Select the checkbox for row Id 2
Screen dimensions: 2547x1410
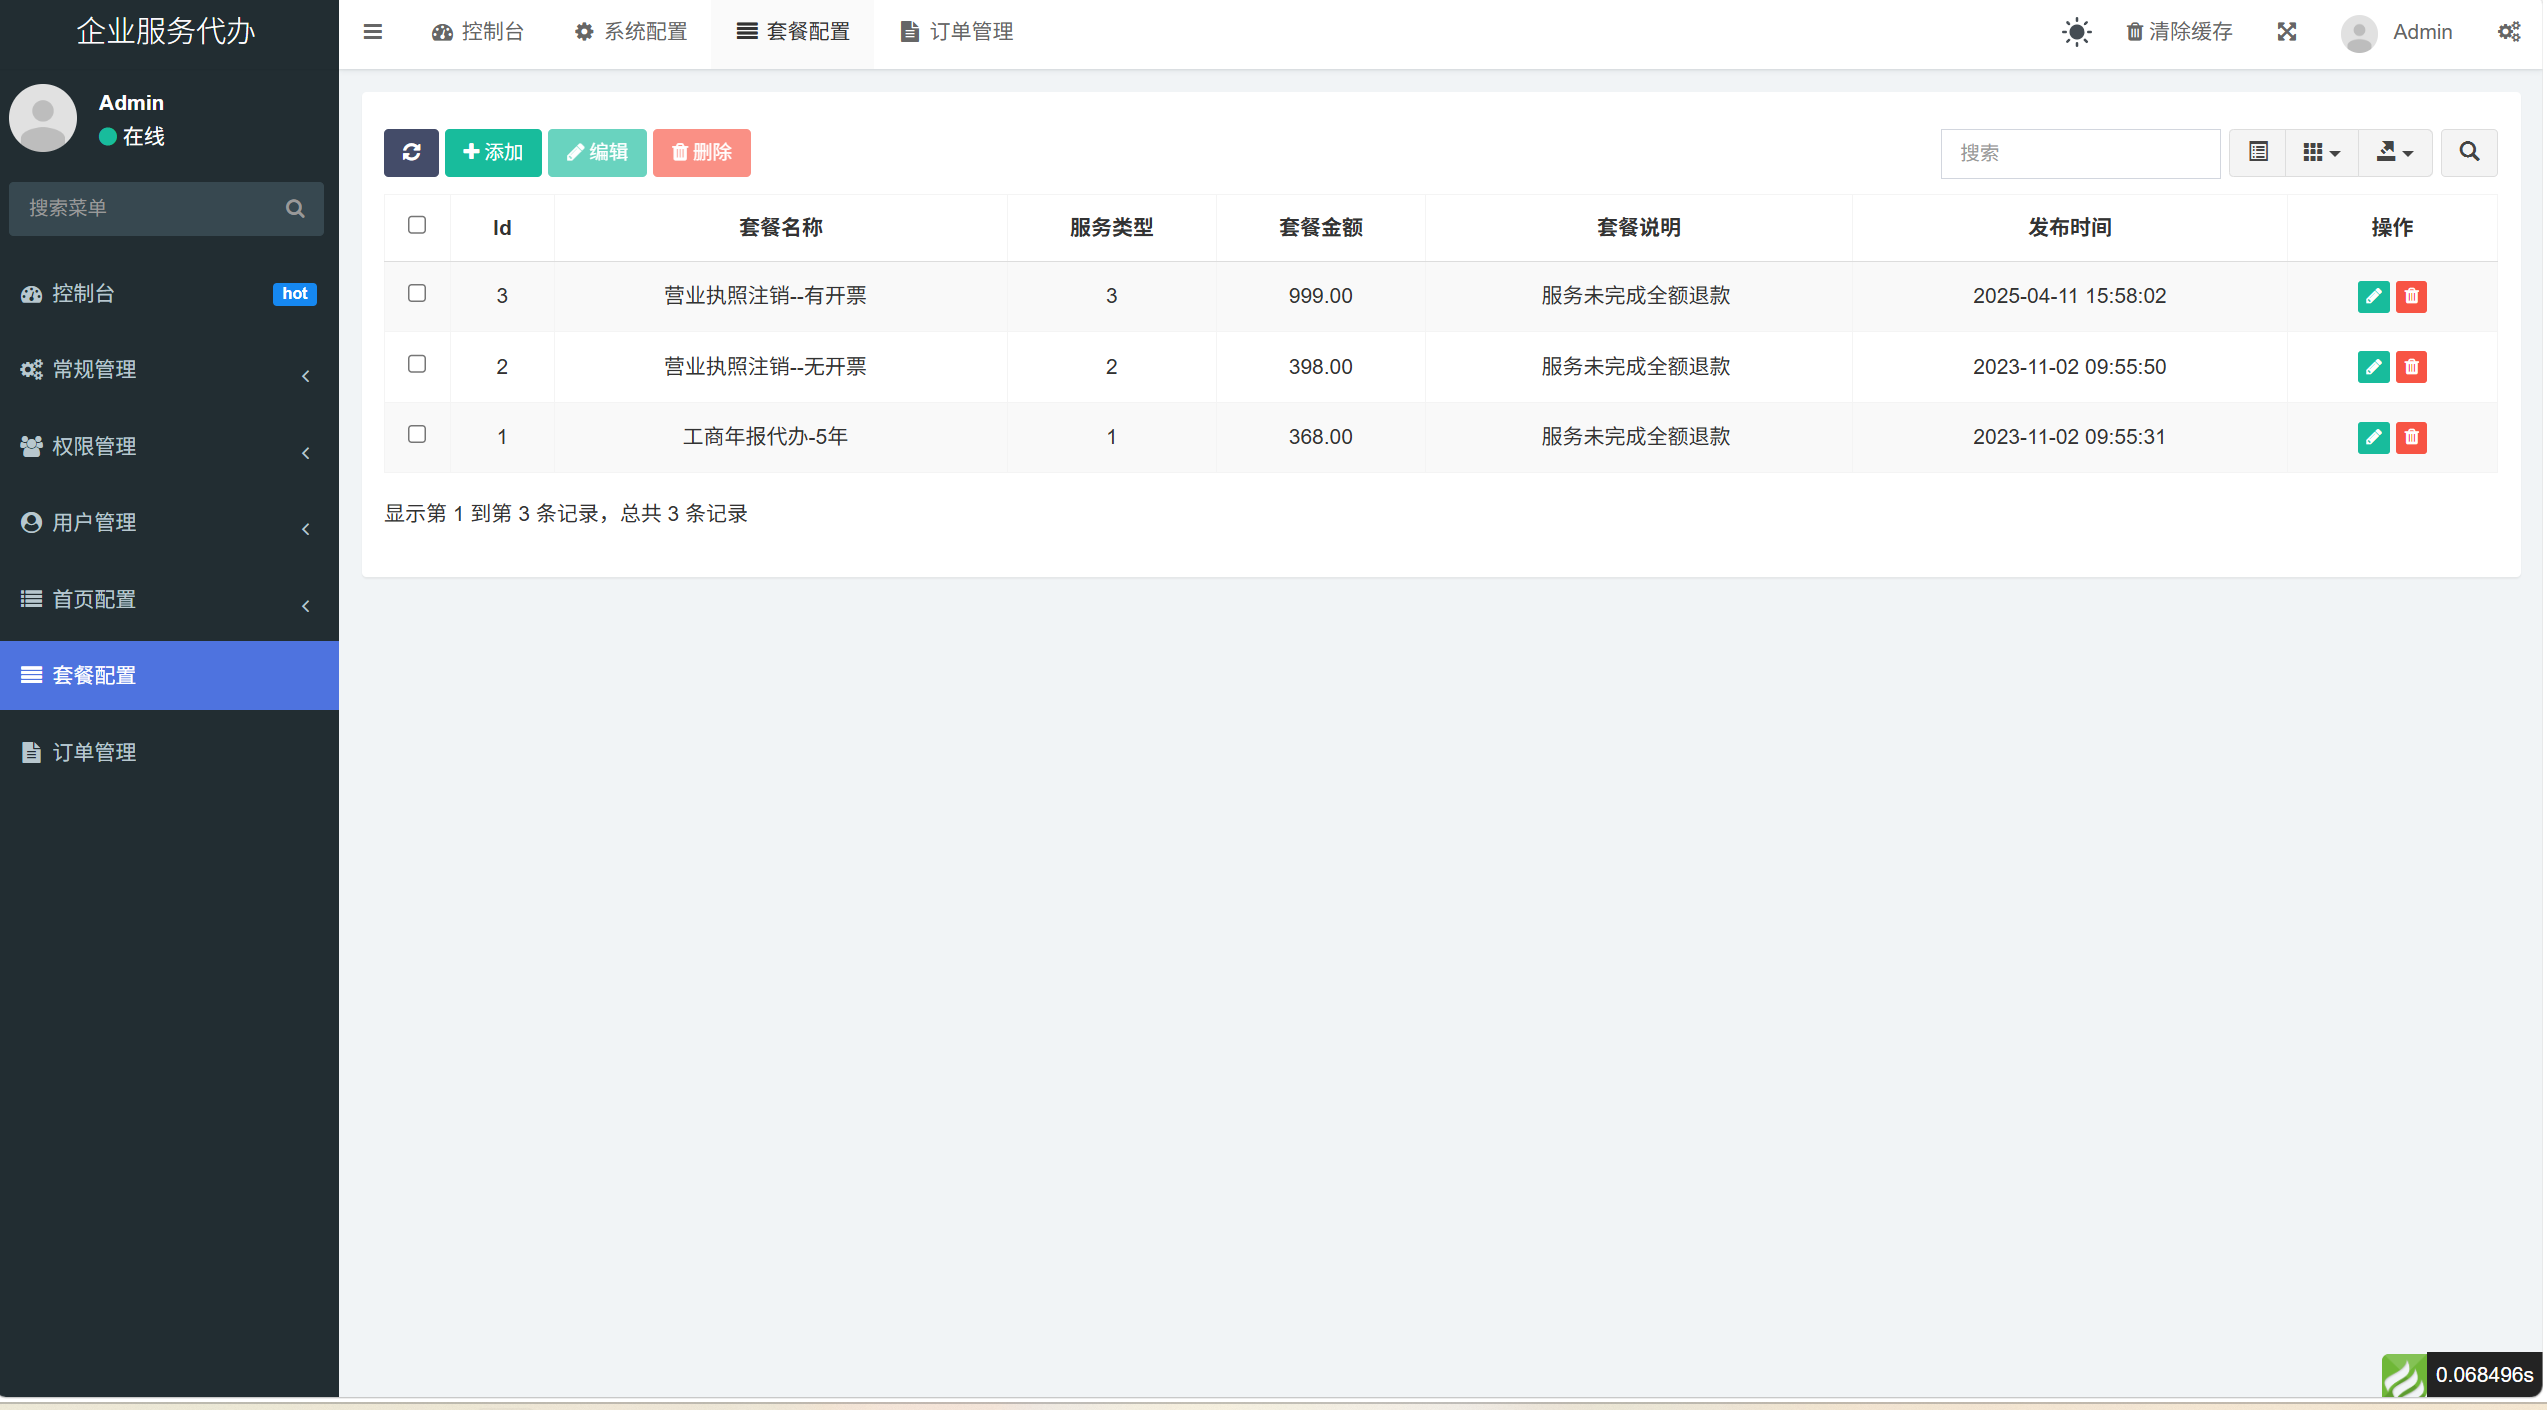(x=417, y=364)
